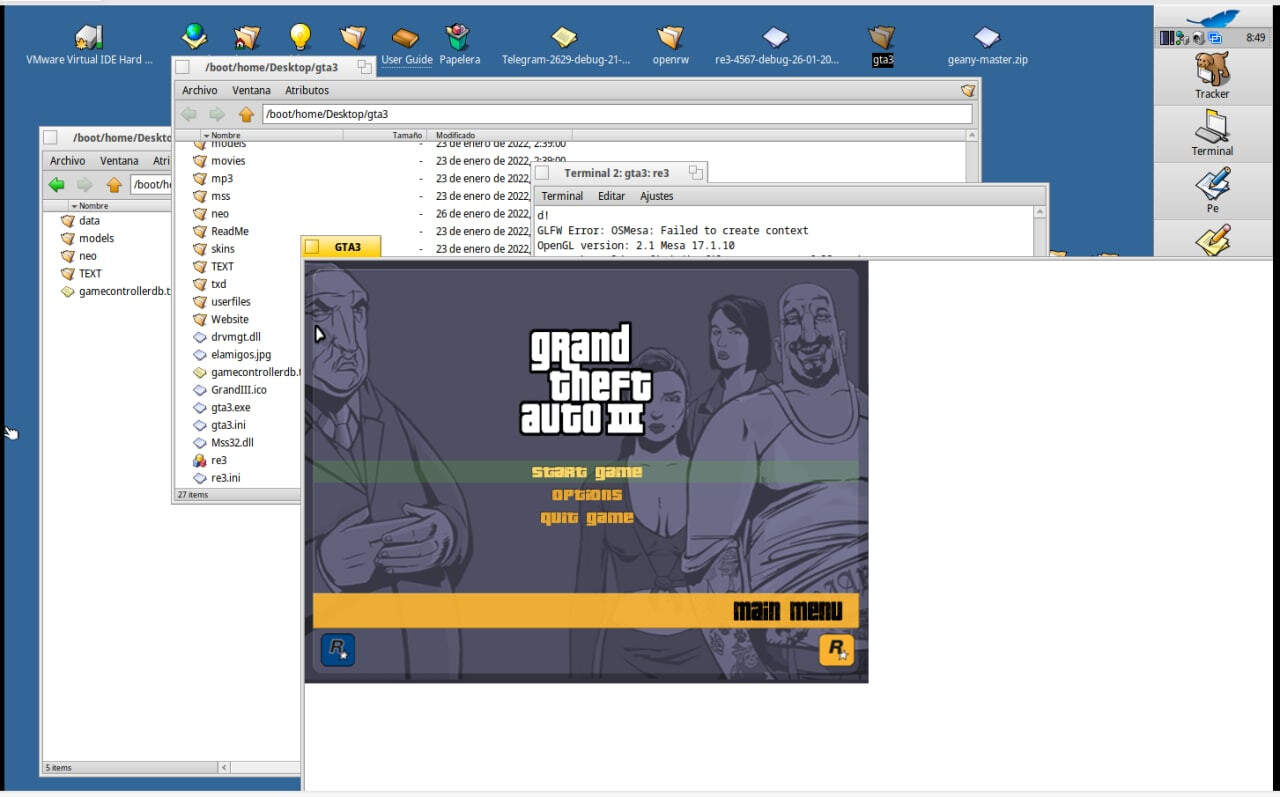This screenshot has width=1280, height=797.
Task: Select the skins folder in gta3 window
Action: 214,249
